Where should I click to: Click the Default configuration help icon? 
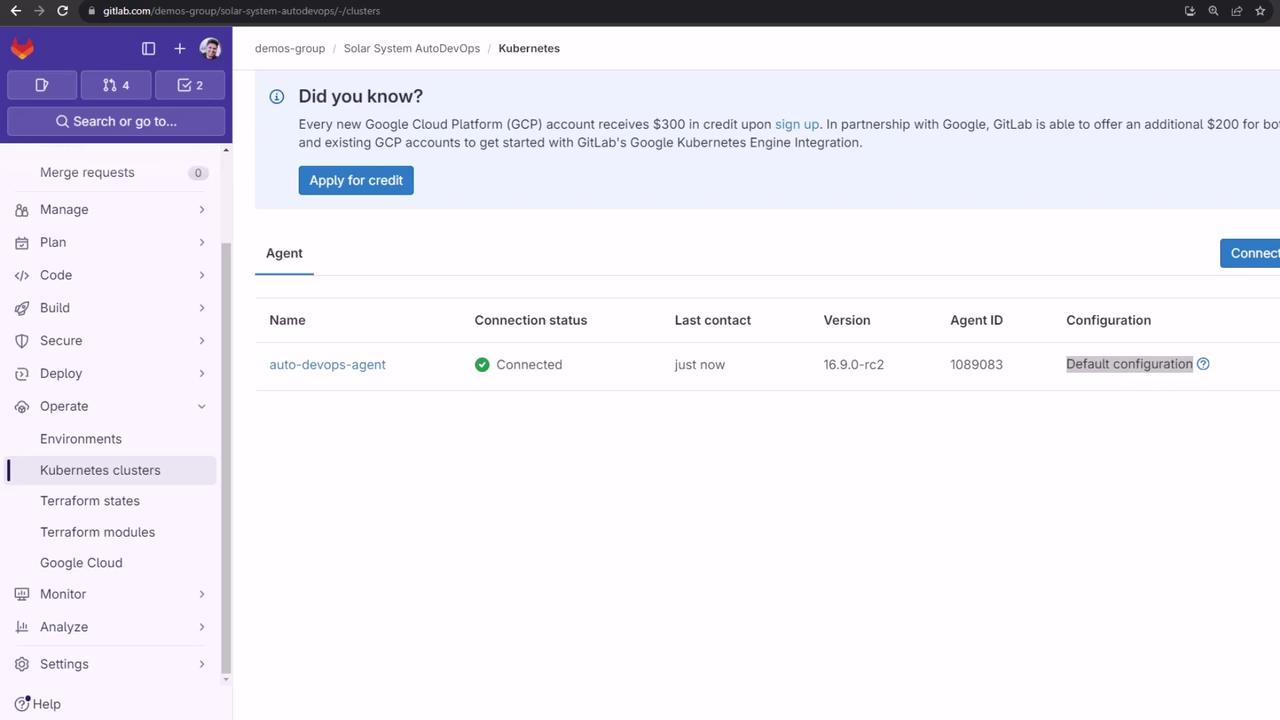coord(1203,364)
